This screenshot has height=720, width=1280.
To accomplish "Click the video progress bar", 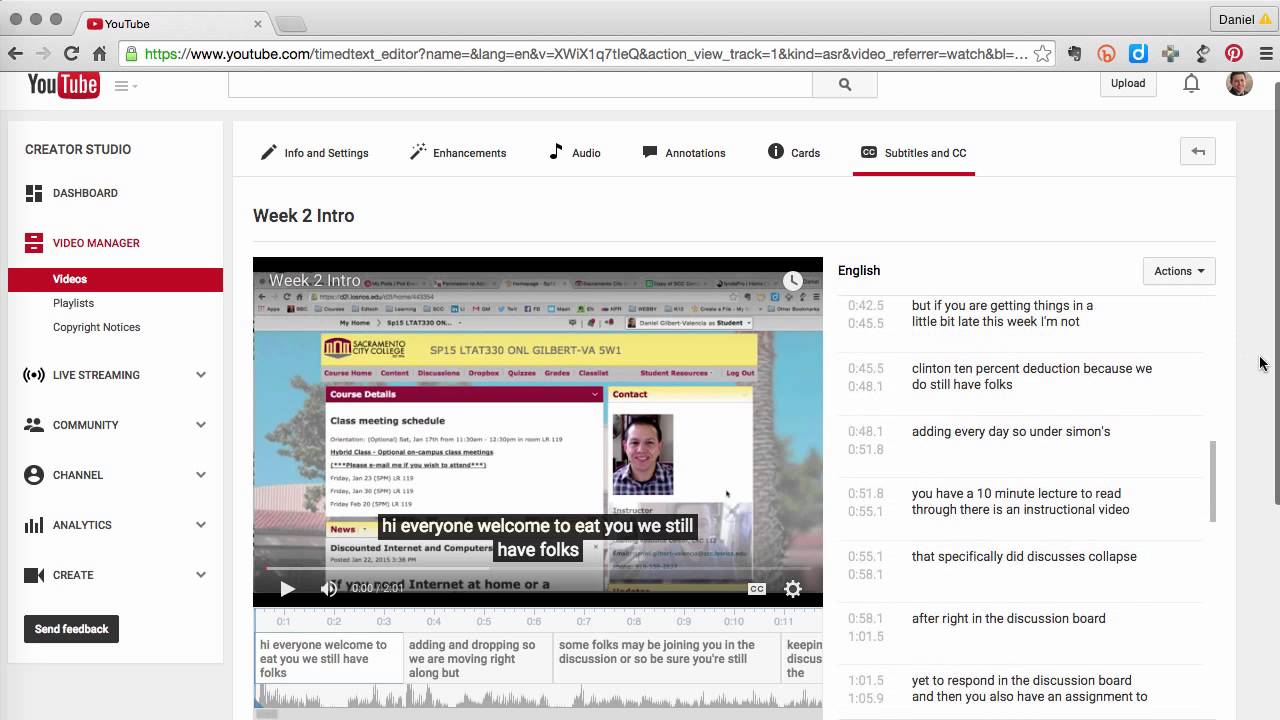I will 538,568.
